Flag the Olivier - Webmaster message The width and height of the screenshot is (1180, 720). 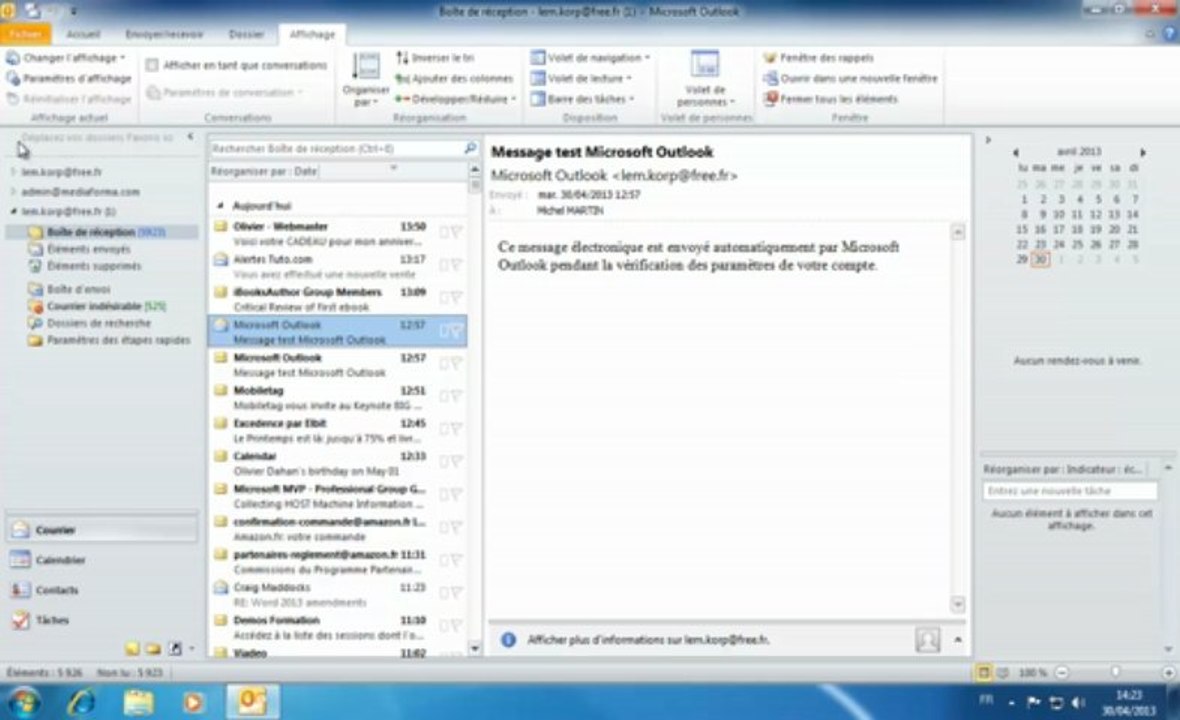456,232
